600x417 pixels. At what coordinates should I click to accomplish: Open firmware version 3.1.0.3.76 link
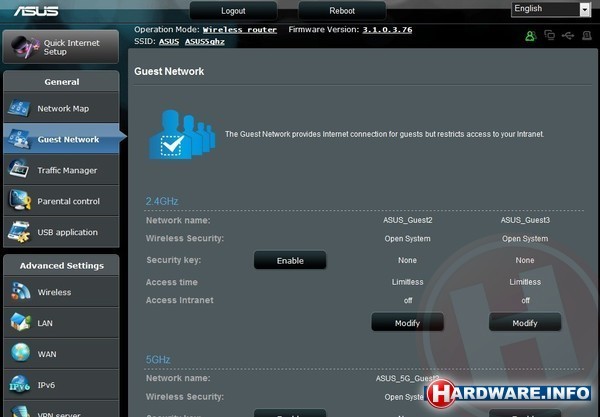point(387,30)
